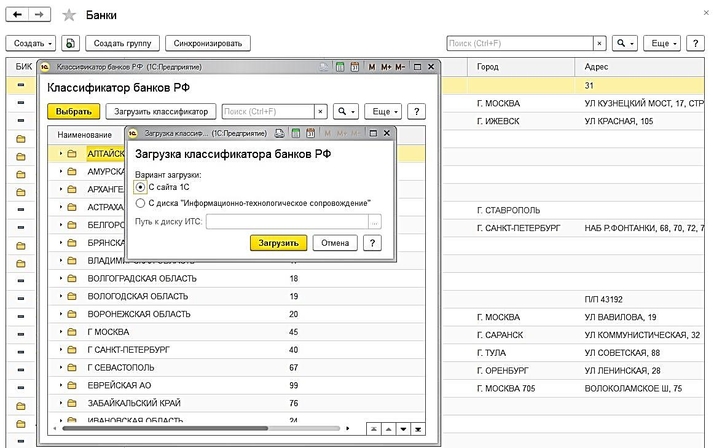
Task: Click address УЛ ВАВИЛОВА, 19
Action: click(620, 317)
